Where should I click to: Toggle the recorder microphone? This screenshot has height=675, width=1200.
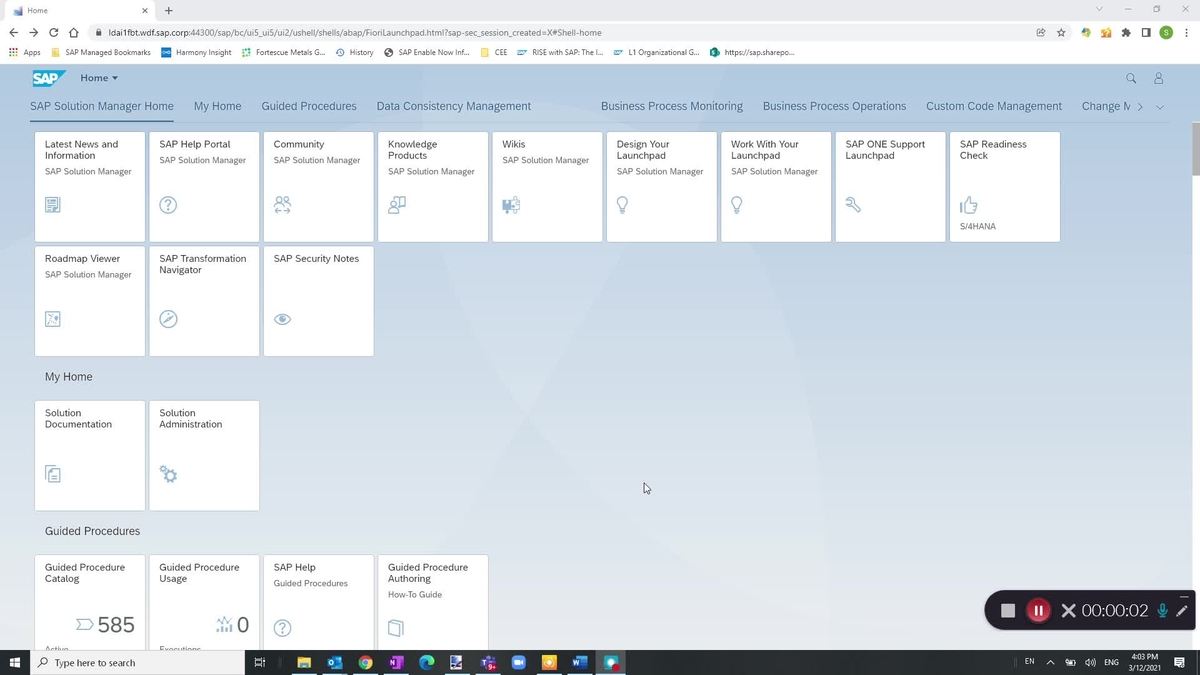click(x=1162, y=610)
